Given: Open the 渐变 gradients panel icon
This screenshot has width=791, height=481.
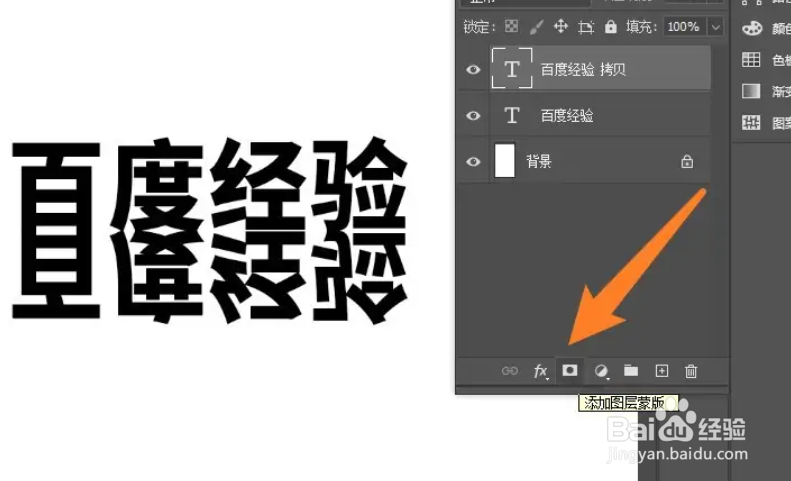Looking at the screenshot, I should point(751,91).
